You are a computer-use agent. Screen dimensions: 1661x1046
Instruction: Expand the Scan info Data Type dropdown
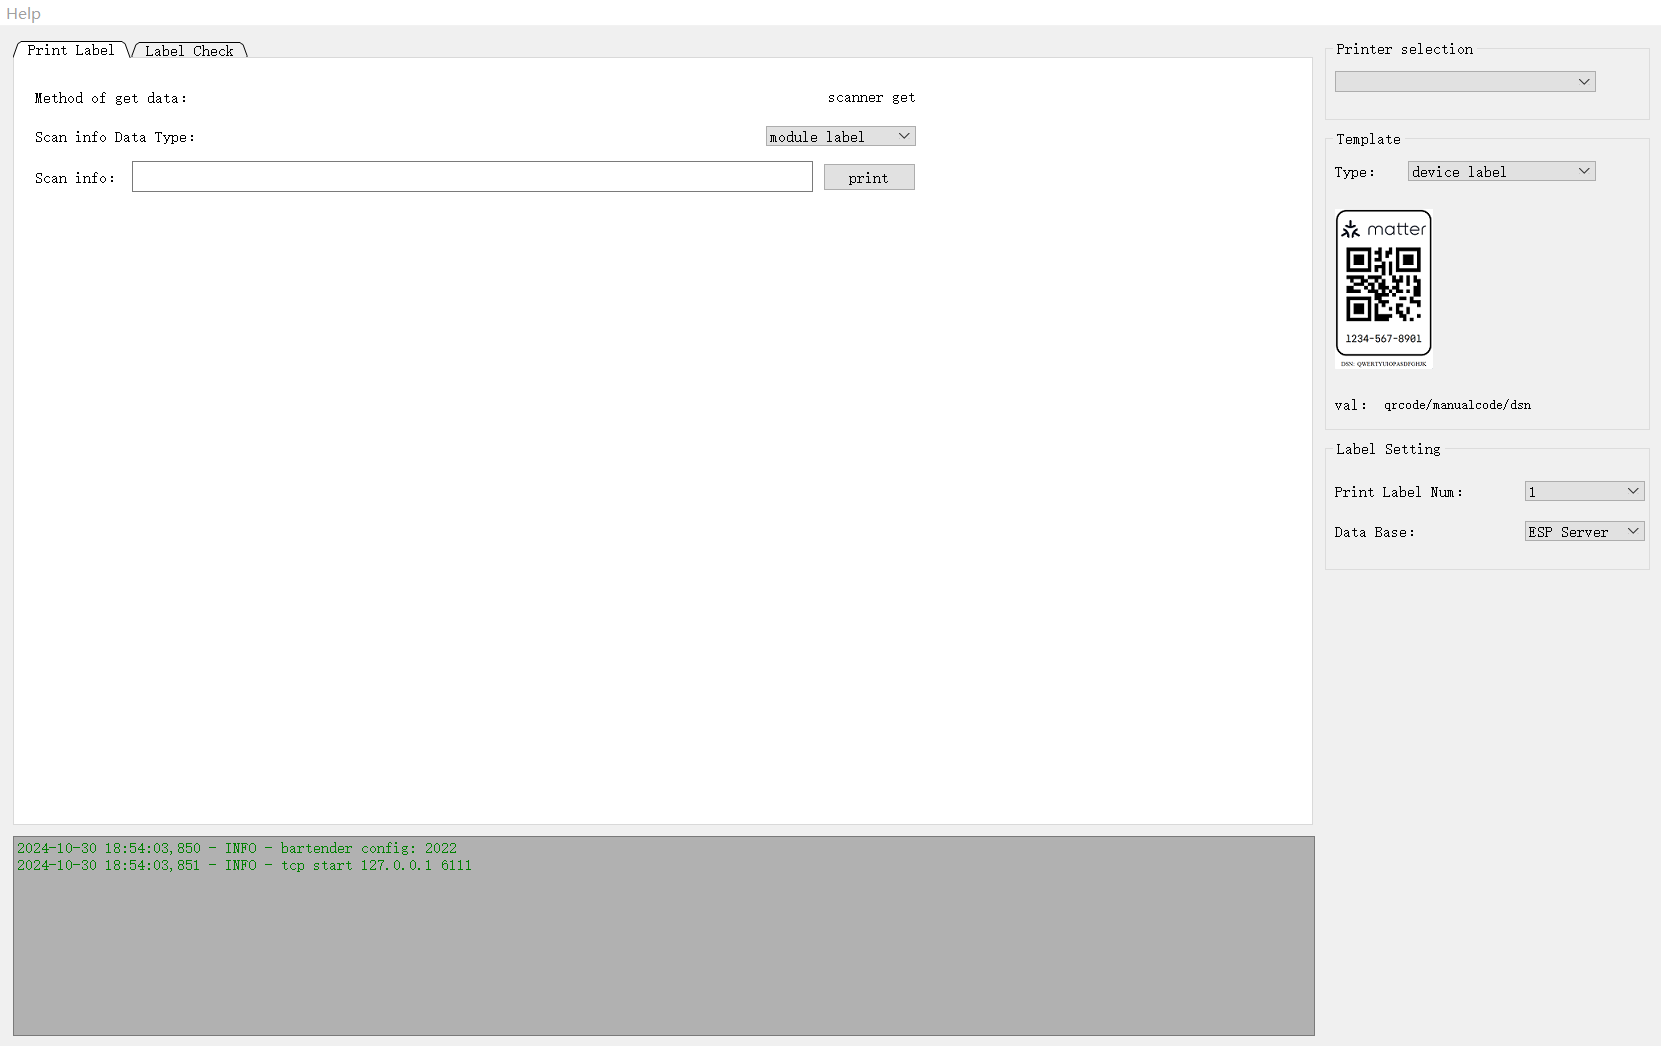point(840,137)
